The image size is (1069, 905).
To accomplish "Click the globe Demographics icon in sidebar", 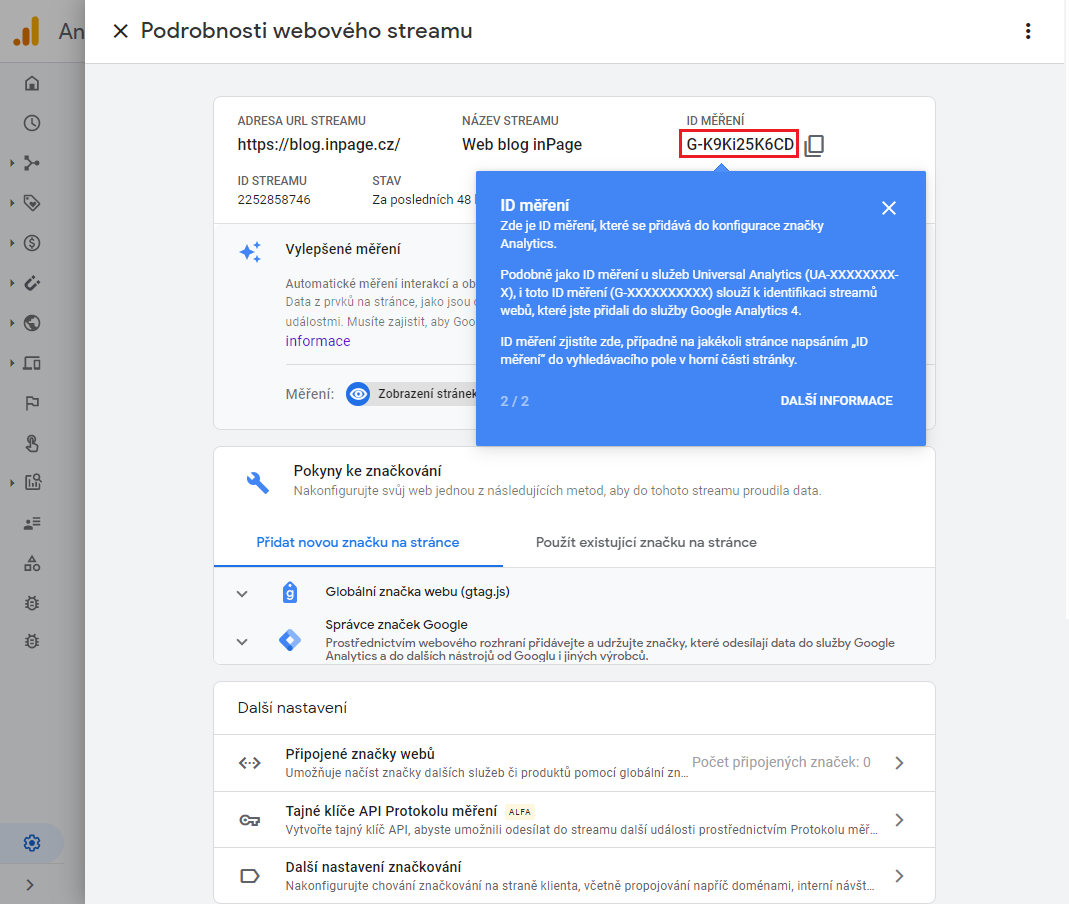I will pyautogui.click(x=32, y=323).
